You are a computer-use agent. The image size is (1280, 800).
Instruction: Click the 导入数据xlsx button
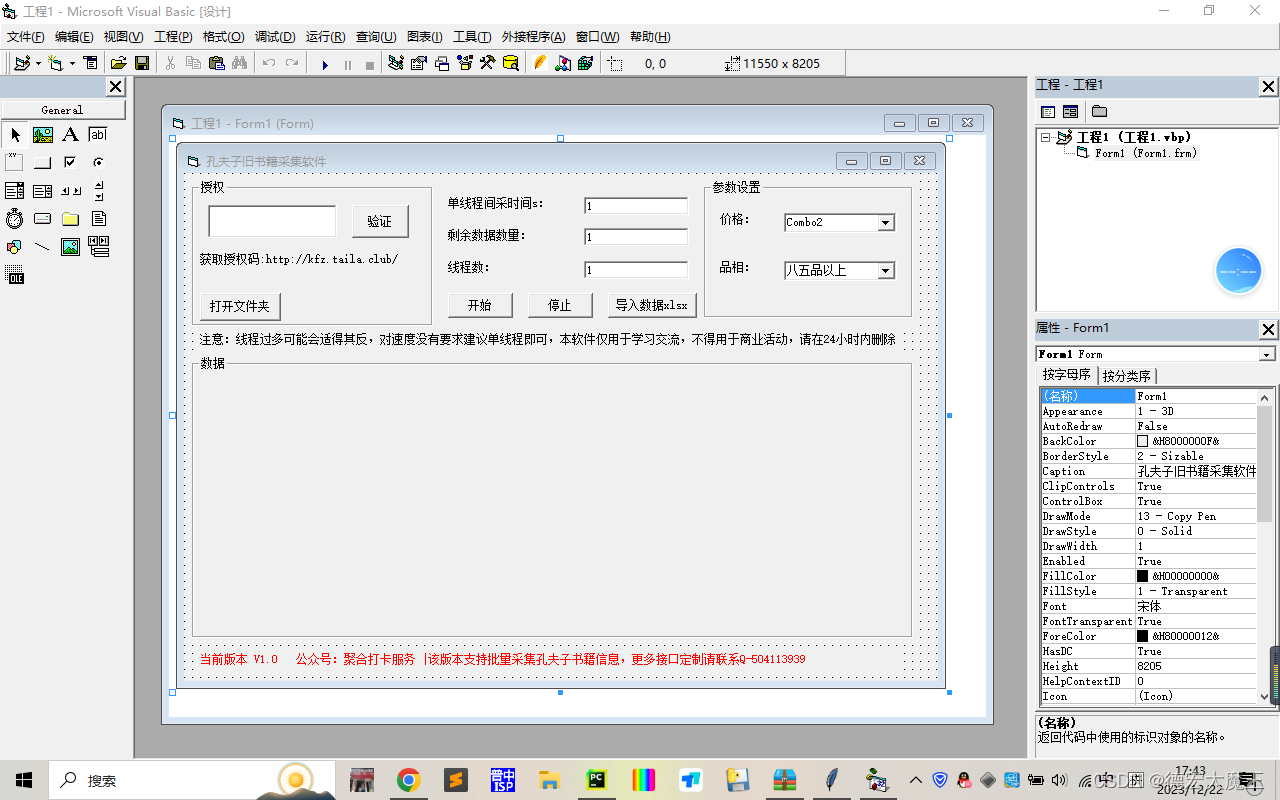(x=652, y=305)
